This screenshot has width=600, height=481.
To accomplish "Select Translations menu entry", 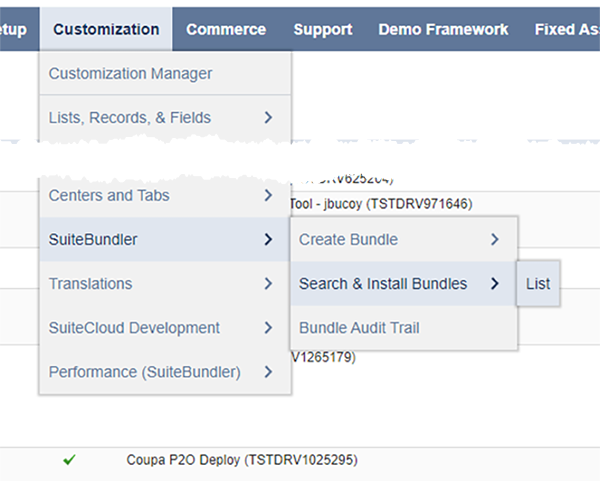I will point(165,284).
